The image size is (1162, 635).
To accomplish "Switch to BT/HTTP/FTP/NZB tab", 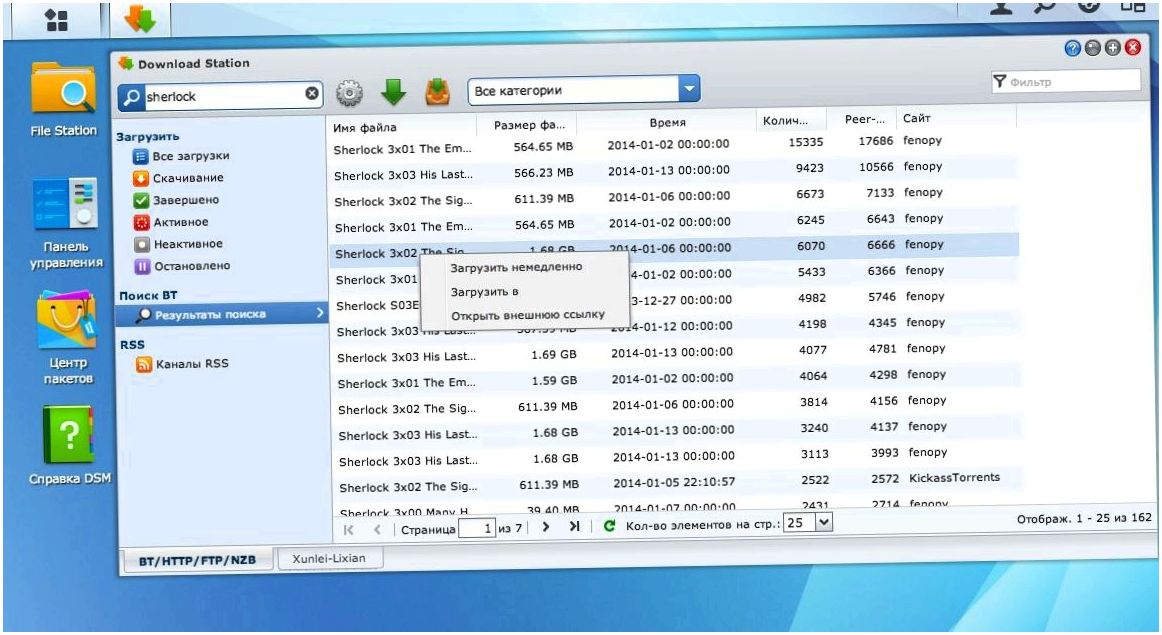I will click(197, 561).
